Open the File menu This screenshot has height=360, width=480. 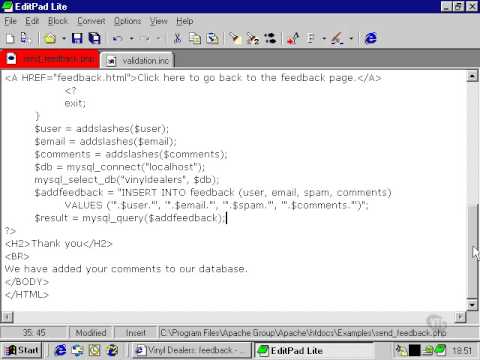tap(10, 21)
